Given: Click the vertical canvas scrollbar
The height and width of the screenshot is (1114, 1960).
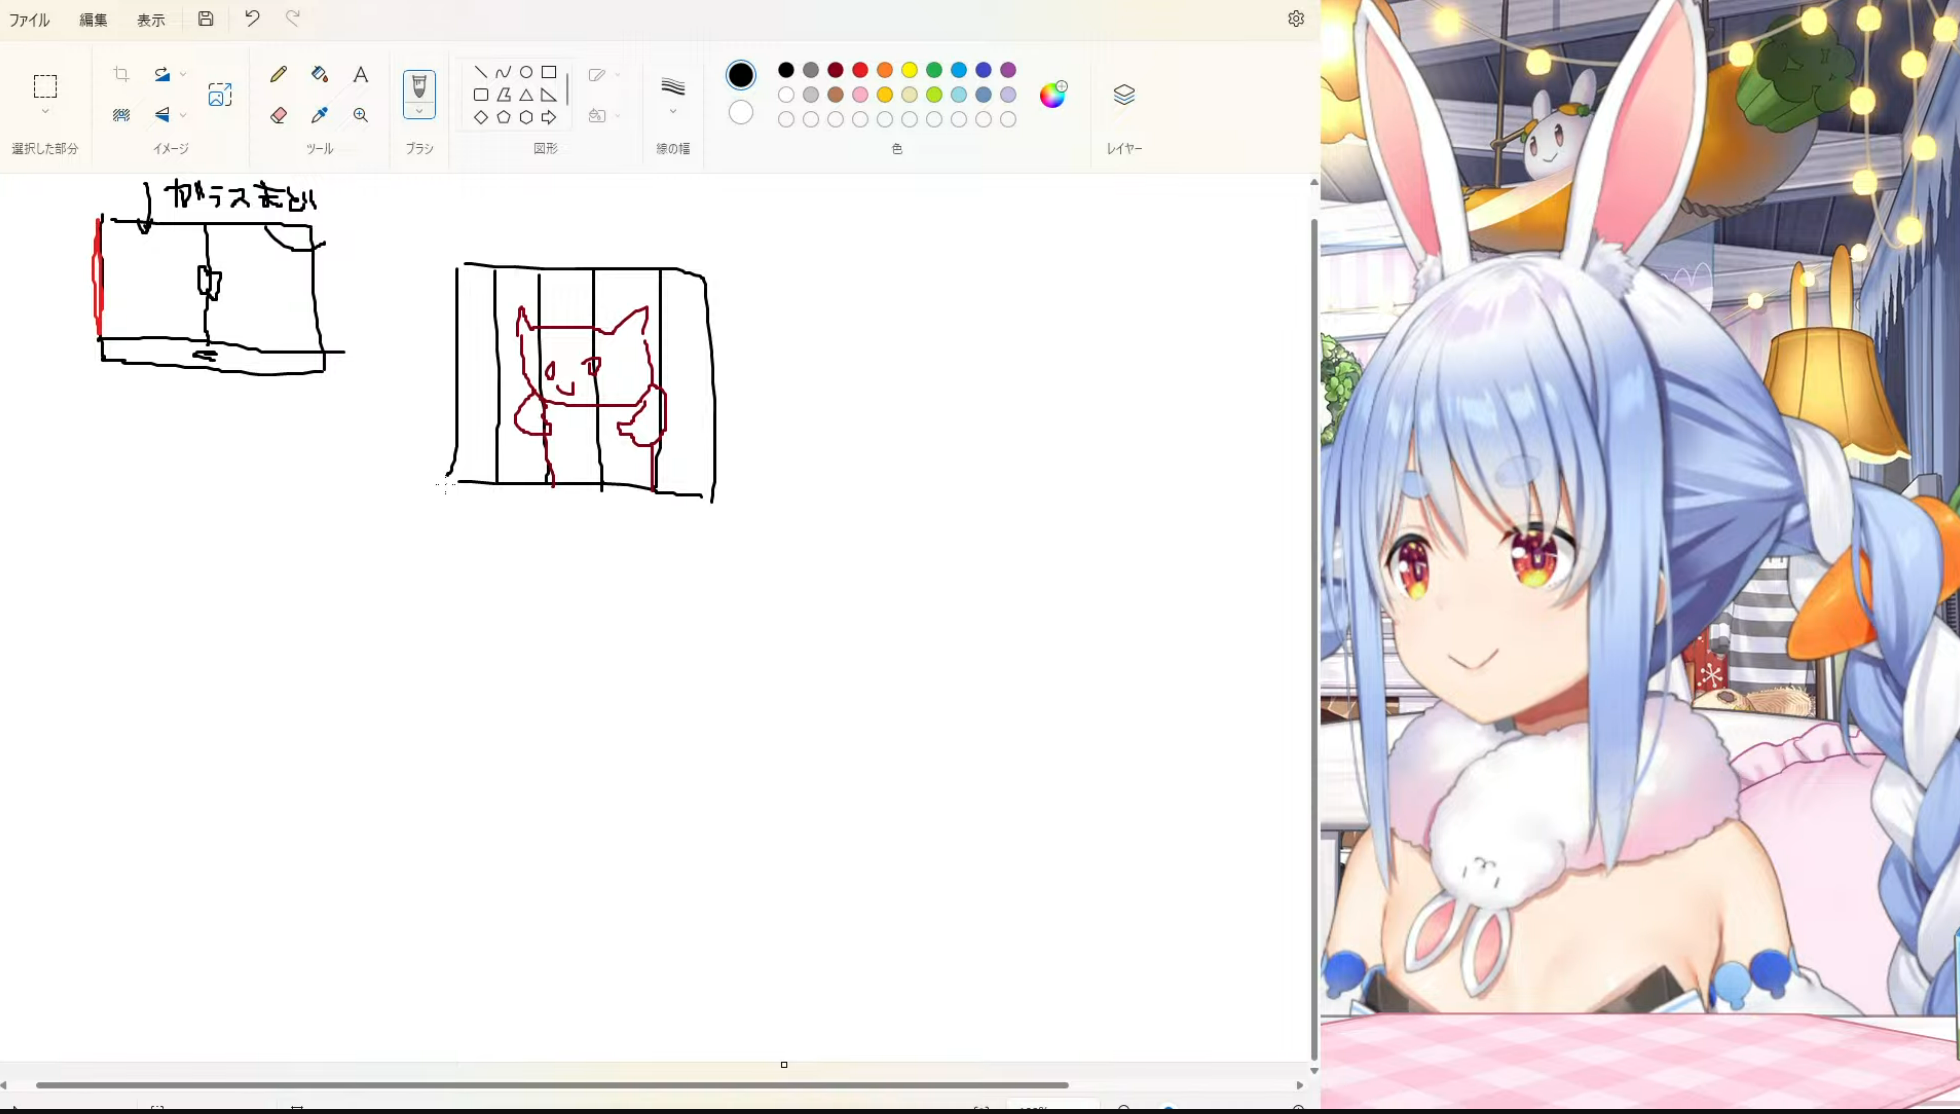Looking at the screenshot, I should tap(1314, 640).
